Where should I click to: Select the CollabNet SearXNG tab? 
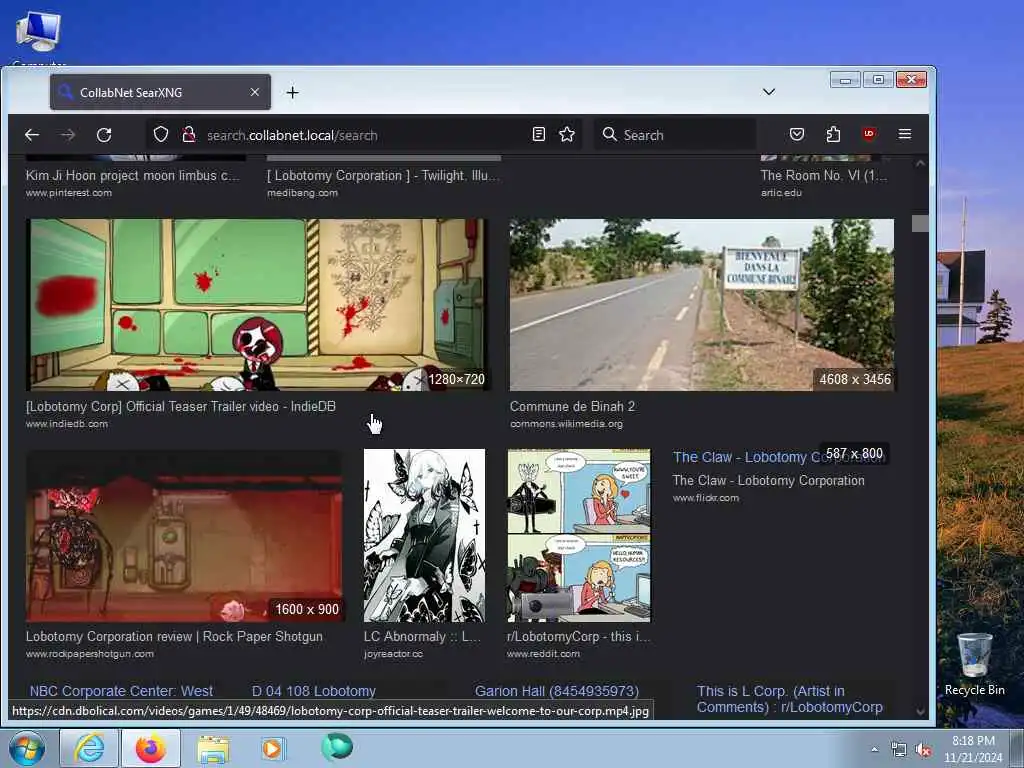point(161,92)
